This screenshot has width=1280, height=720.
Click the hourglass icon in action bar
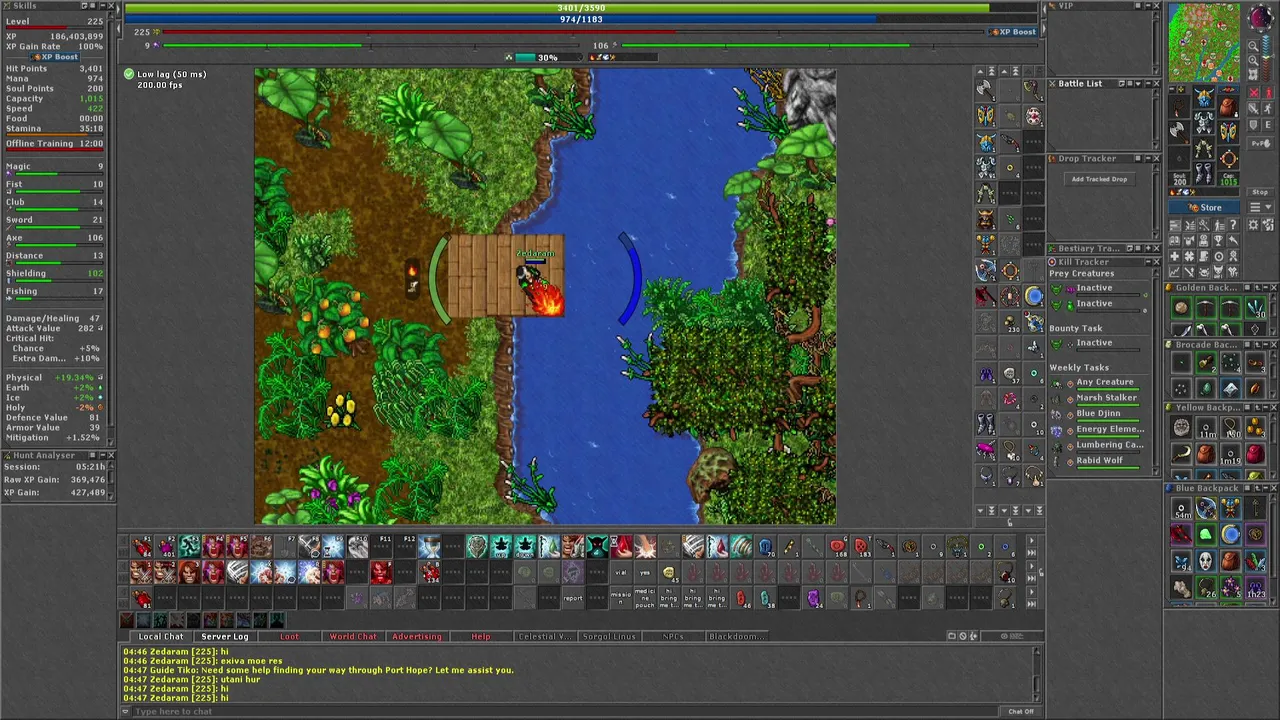point(429,547)
